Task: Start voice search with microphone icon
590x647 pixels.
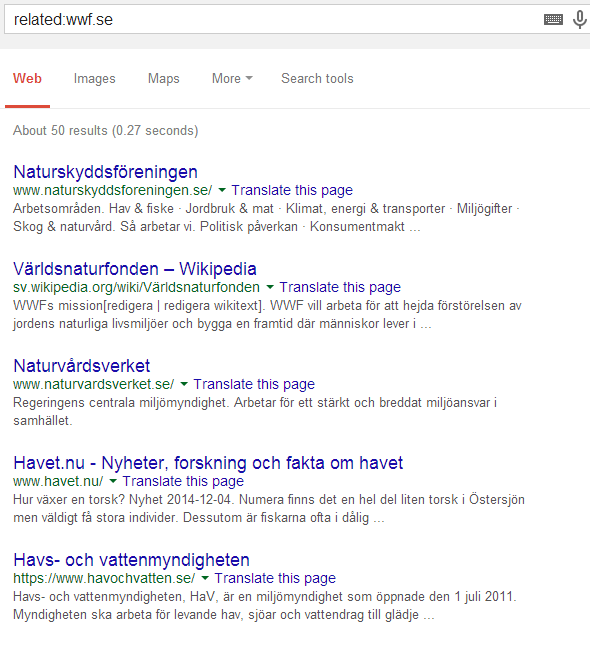Action: coord(580,19)
